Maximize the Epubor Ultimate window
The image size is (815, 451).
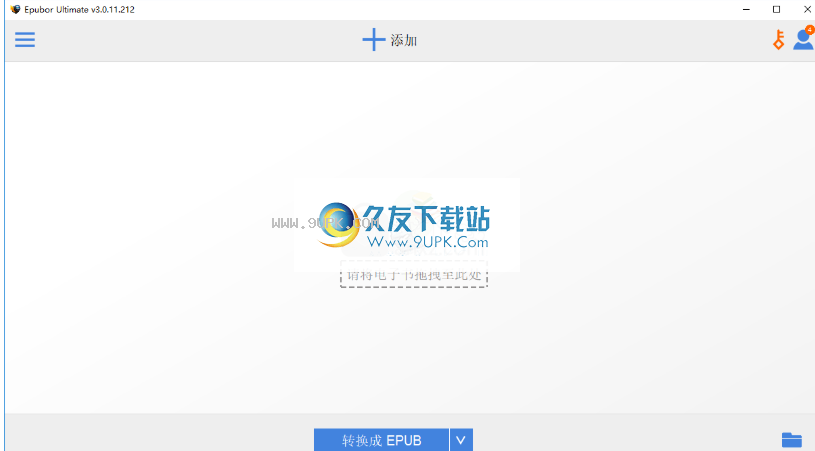pos(777,9)
